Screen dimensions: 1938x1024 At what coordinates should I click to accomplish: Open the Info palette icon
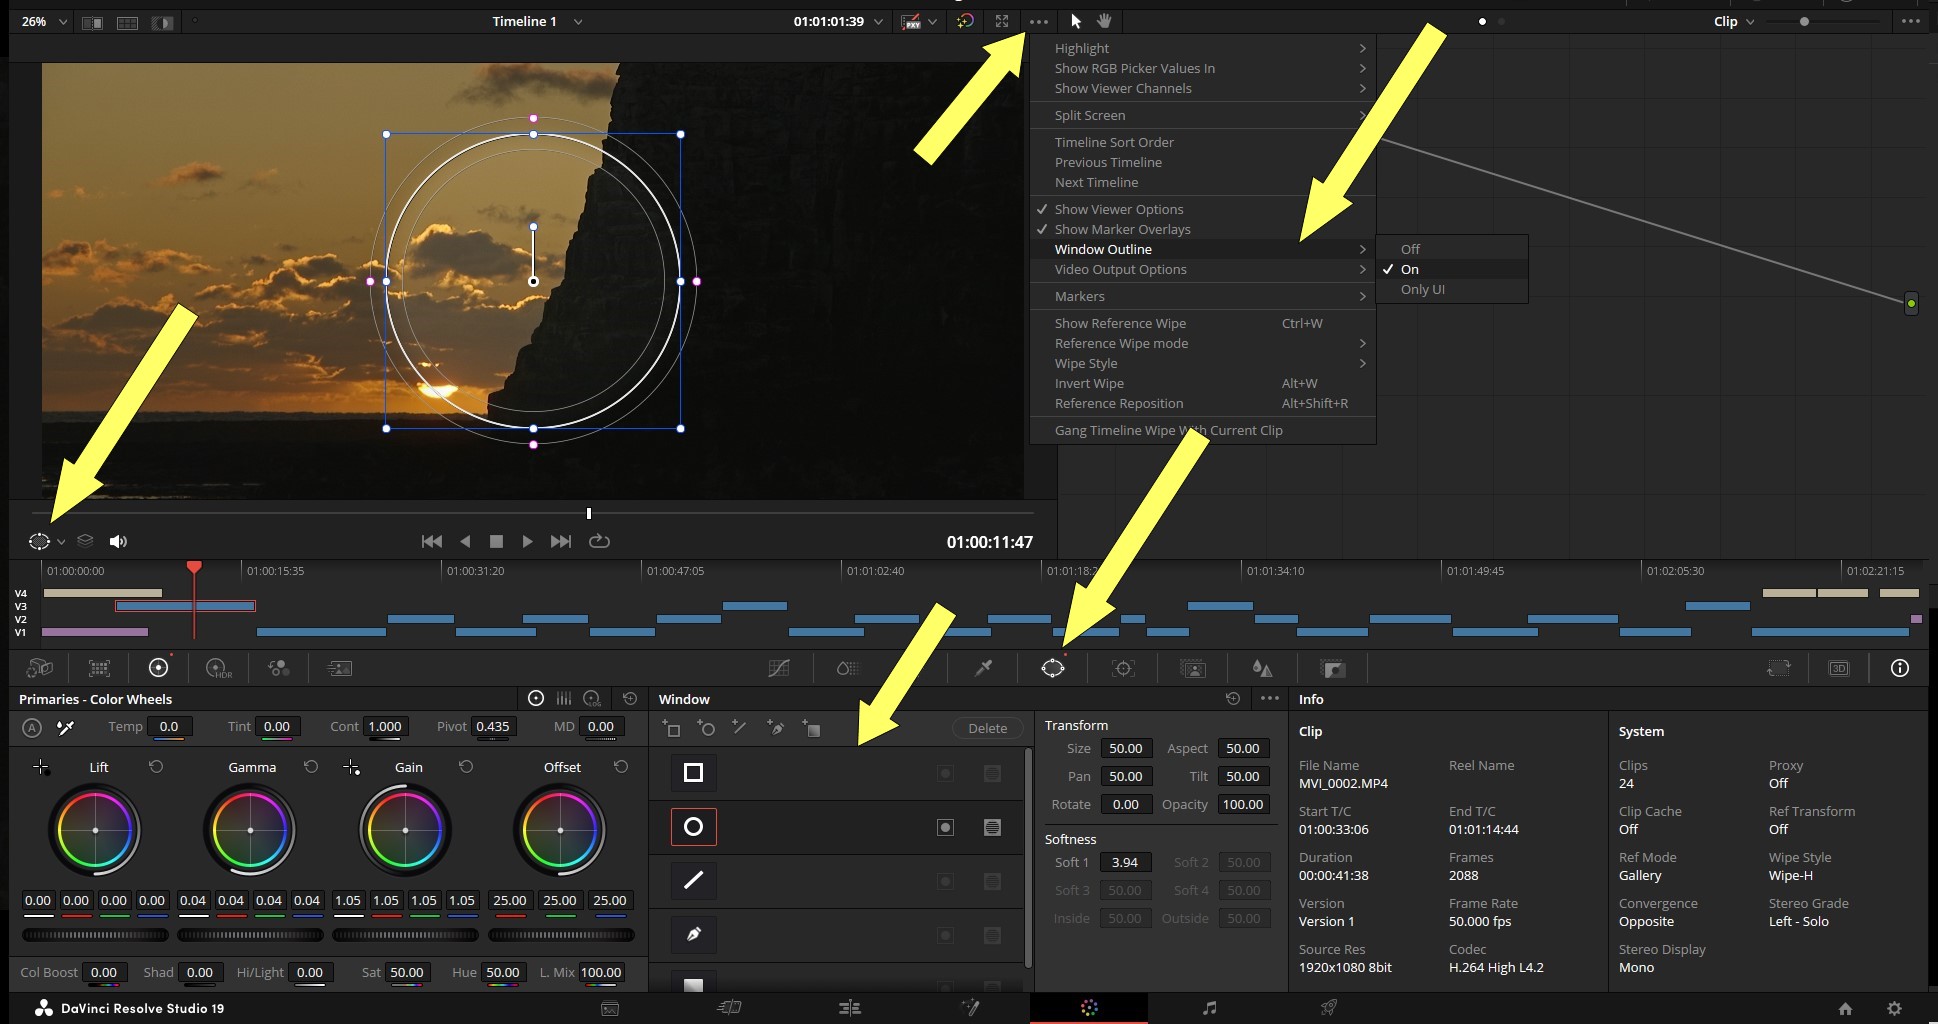pyautogui.click(x=1900, y=668)
